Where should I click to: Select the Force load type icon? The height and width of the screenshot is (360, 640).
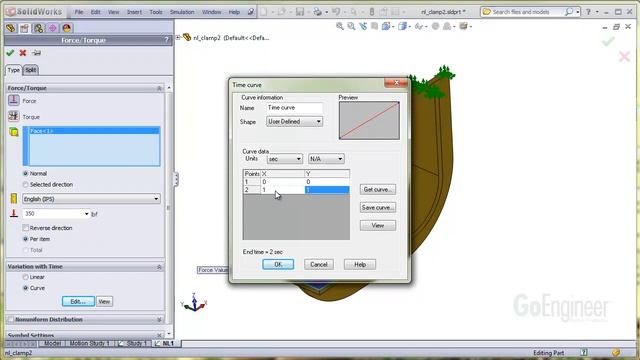coord(13,100)
